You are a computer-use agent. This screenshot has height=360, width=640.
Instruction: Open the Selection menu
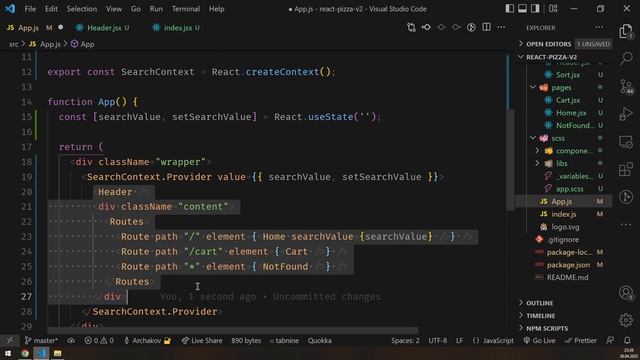tap(82, 9)
